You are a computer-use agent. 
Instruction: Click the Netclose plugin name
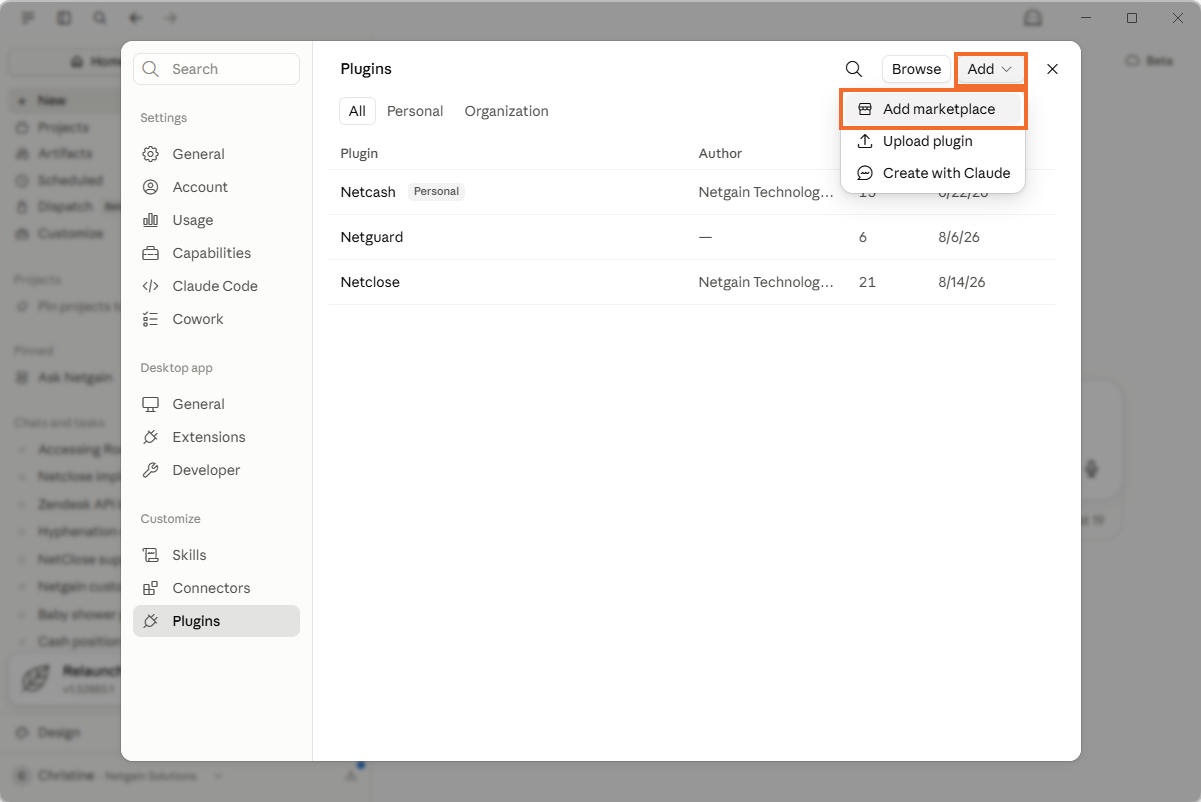[370, 282]
